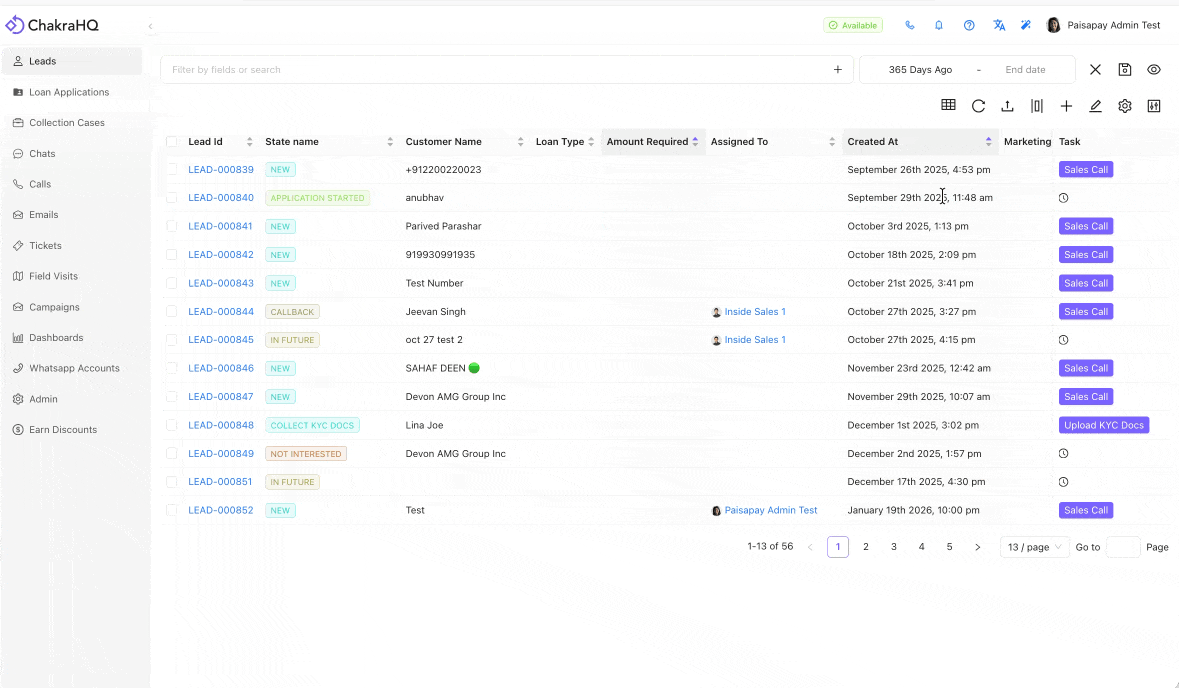
Task: Open the LEAD-000844 link
Action: 221,311
